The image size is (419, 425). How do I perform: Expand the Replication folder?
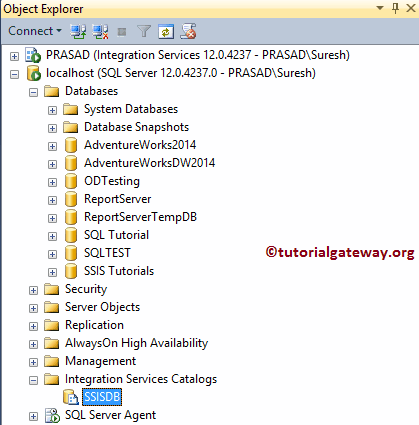(33, 326)
